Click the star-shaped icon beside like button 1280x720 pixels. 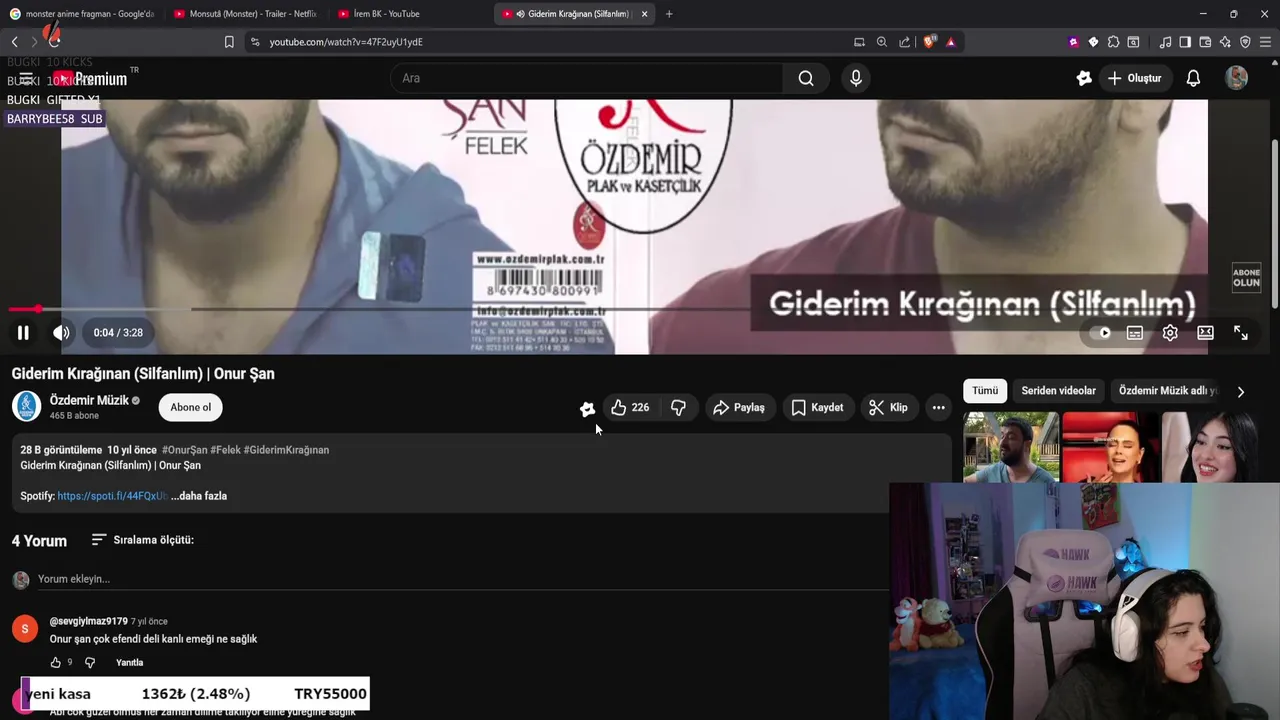click(587, 408)
